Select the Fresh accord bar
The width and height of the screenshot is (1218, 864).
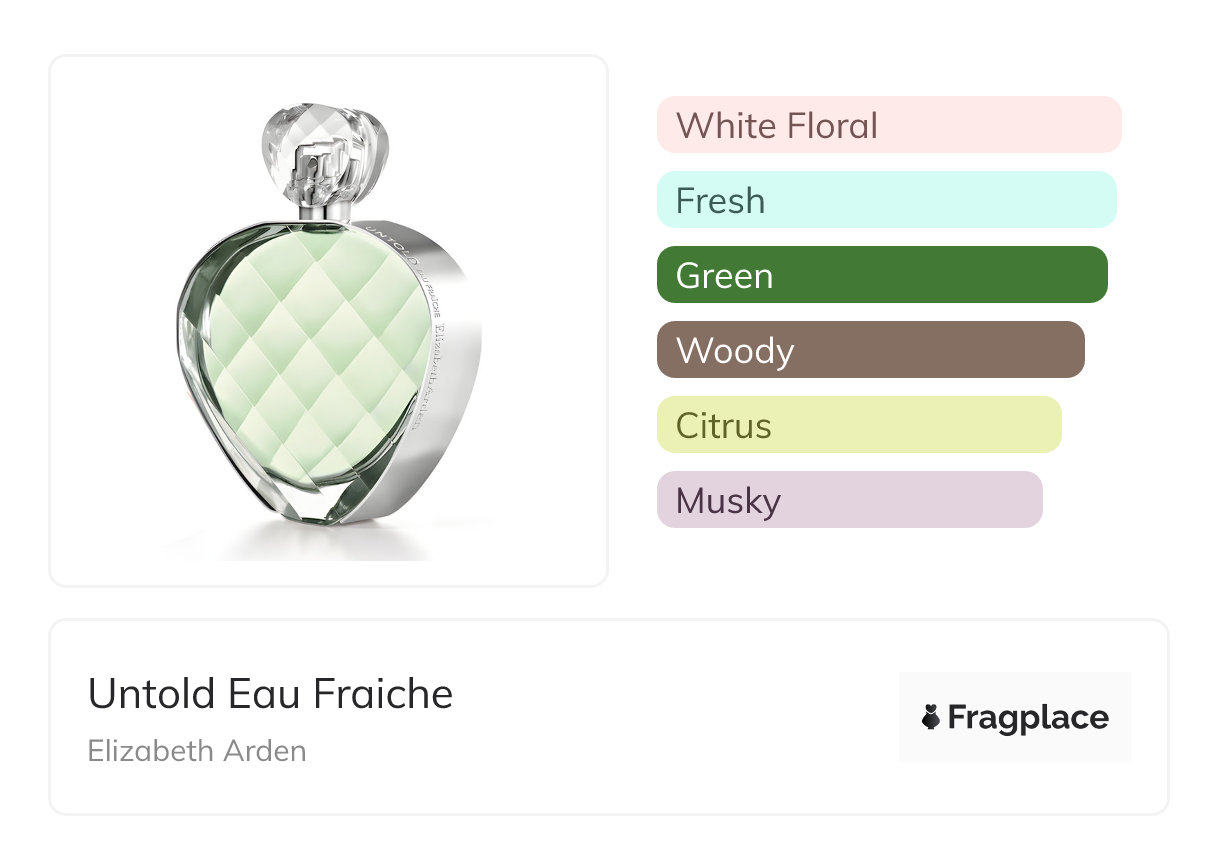tap(886, 200)
